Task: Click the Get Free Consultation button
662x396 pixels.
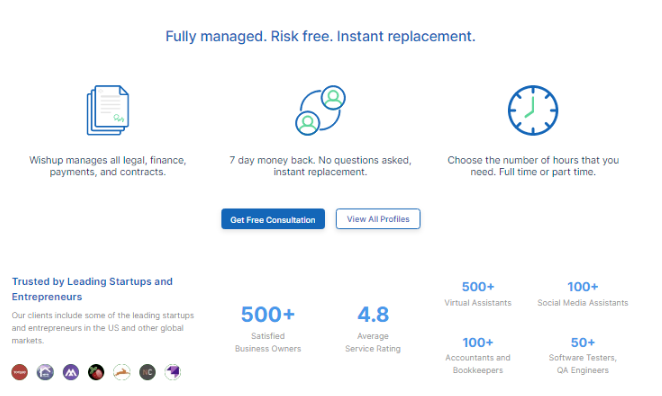Action: [273, 219]
